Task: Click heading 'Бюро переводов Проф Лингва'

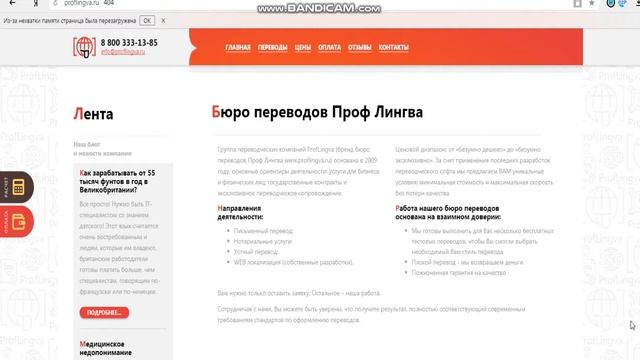Action: pyautogui.click(x=317, y=112)
